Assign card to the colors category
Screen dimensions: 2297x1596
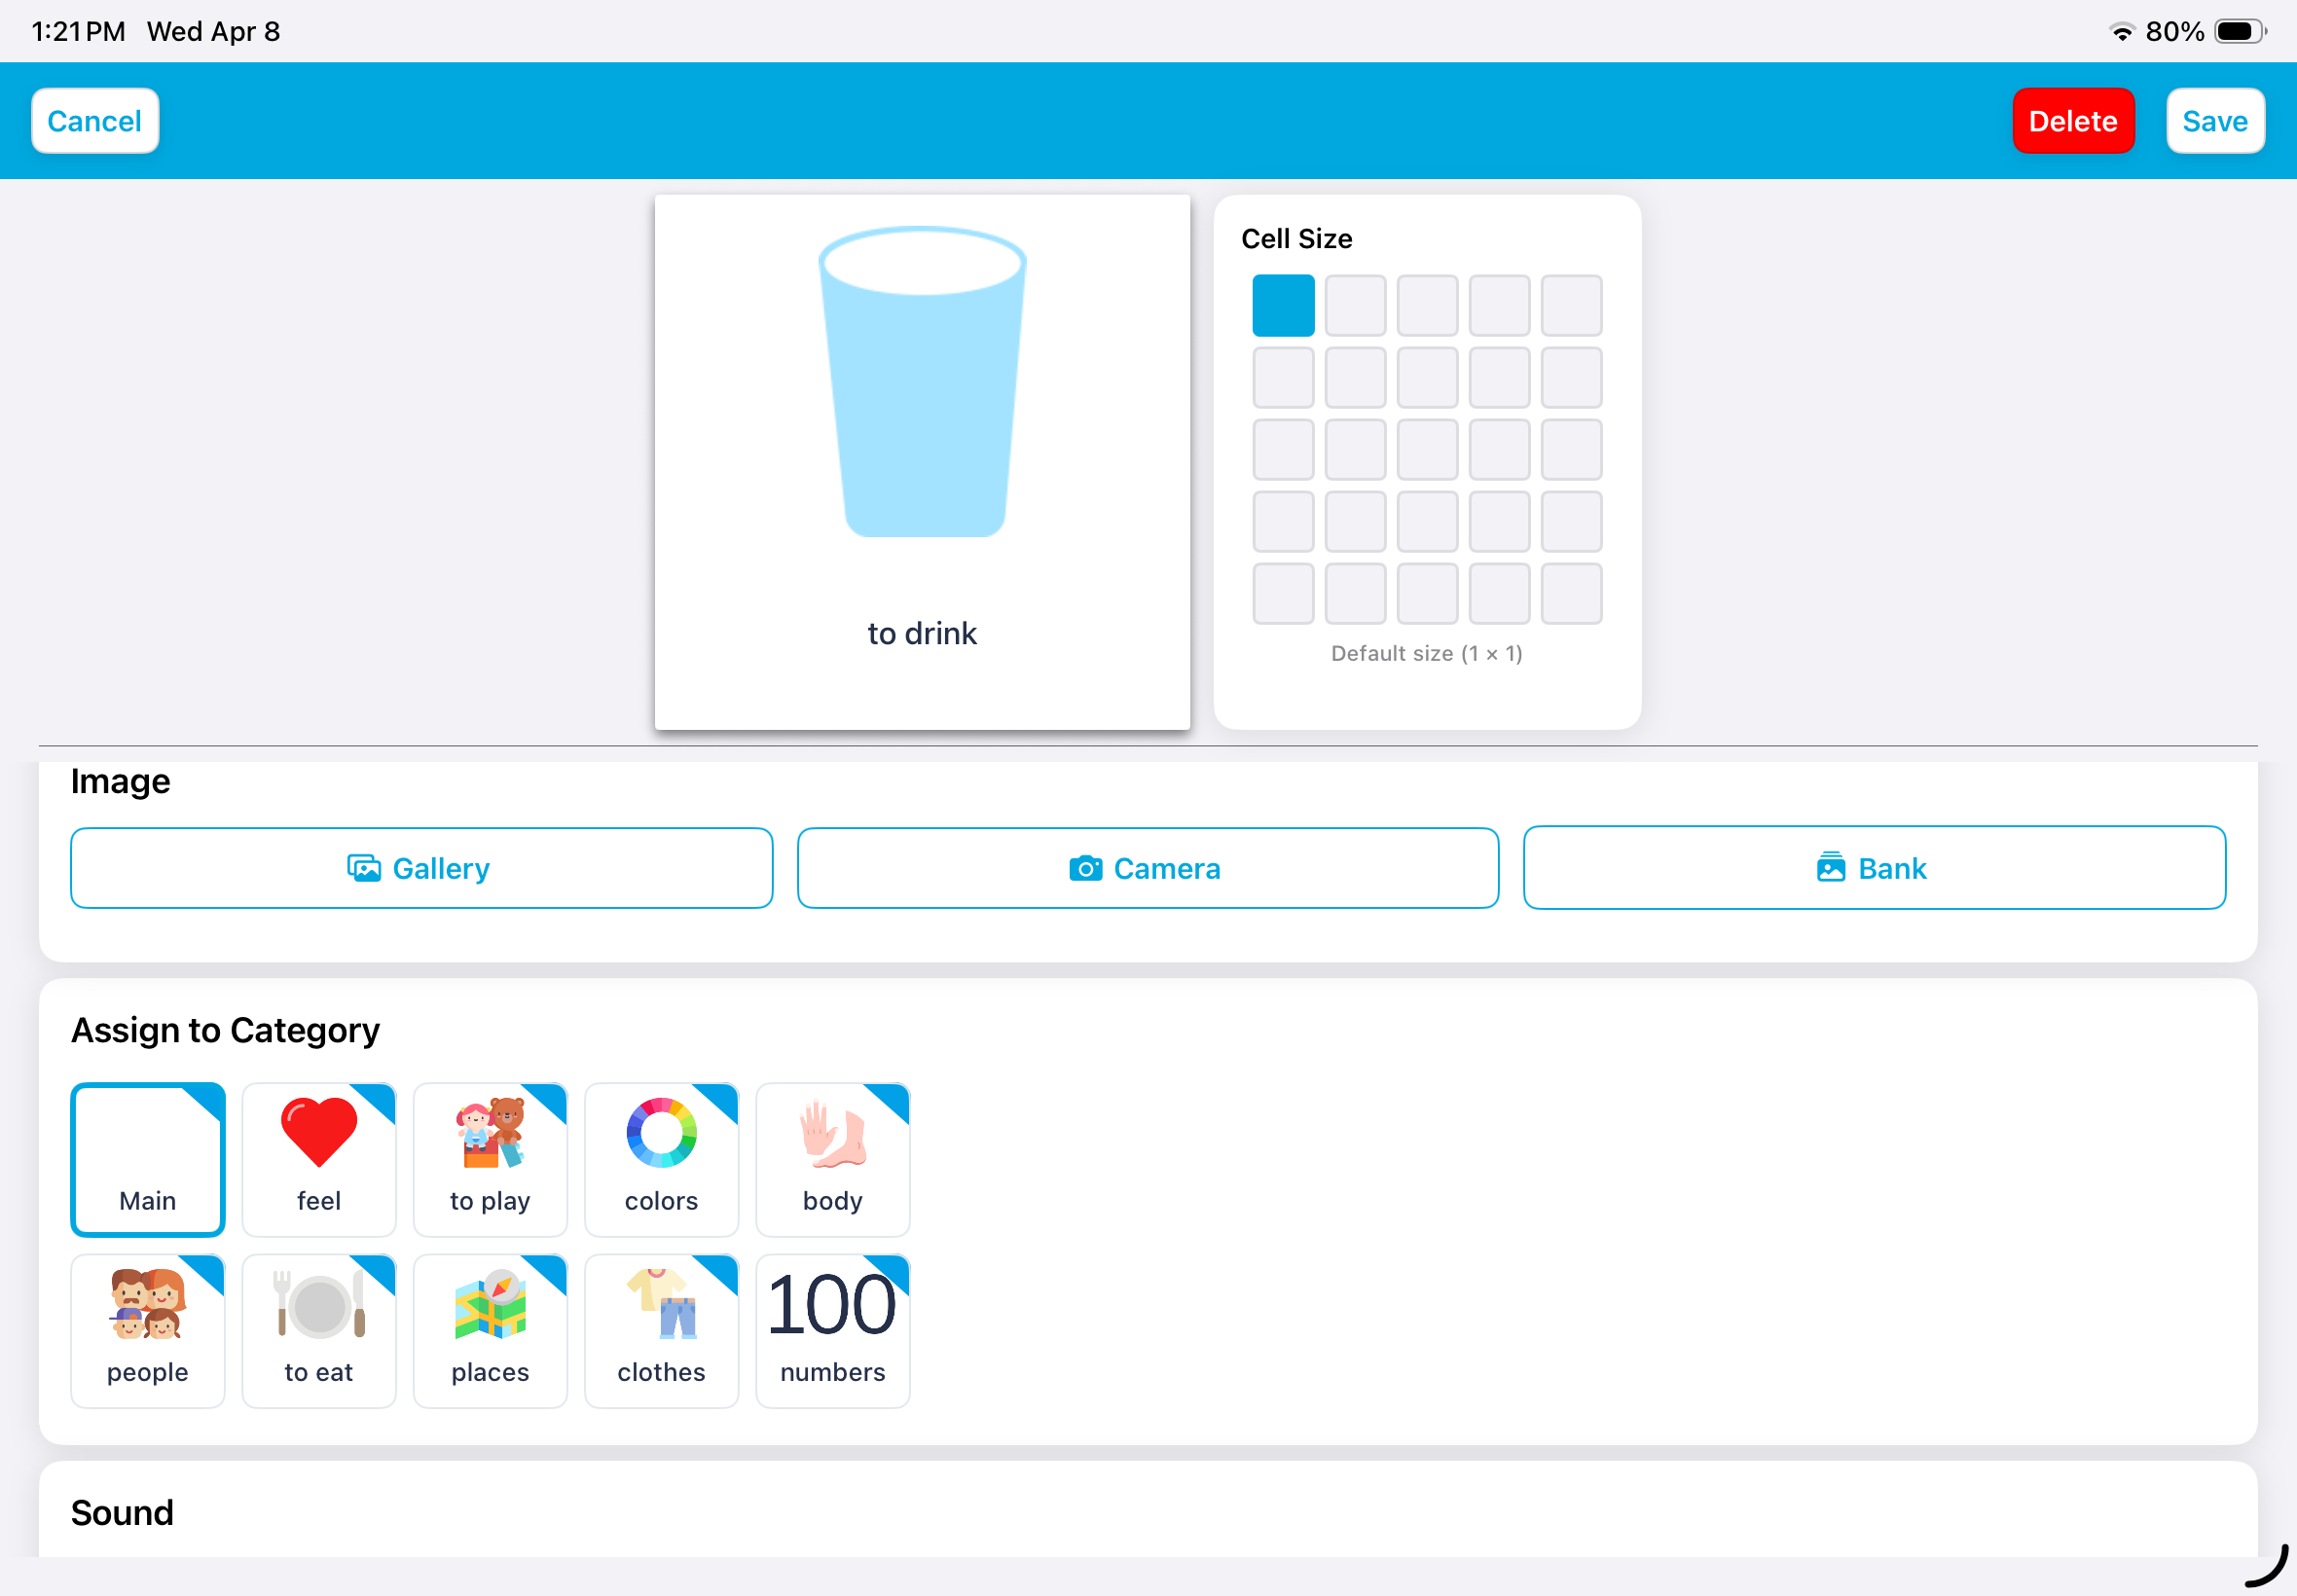pyautogui.click(x=661, y=1160)
